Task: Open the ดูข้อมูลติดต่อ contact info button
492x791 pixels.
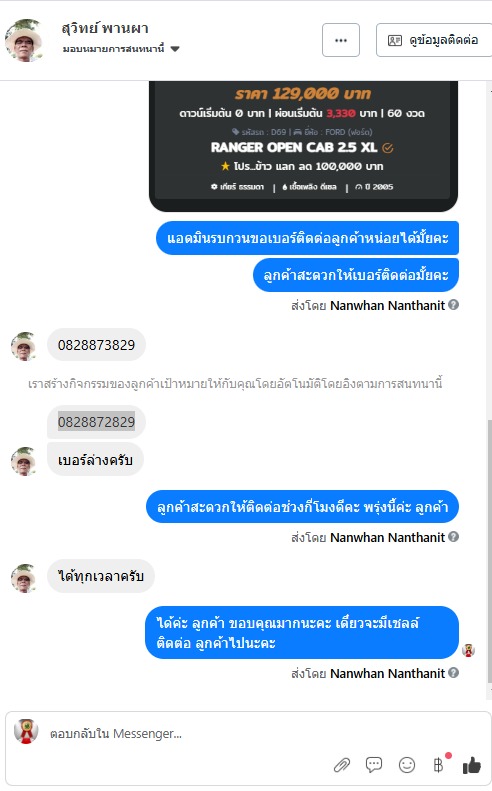Action: click(434, 40)
